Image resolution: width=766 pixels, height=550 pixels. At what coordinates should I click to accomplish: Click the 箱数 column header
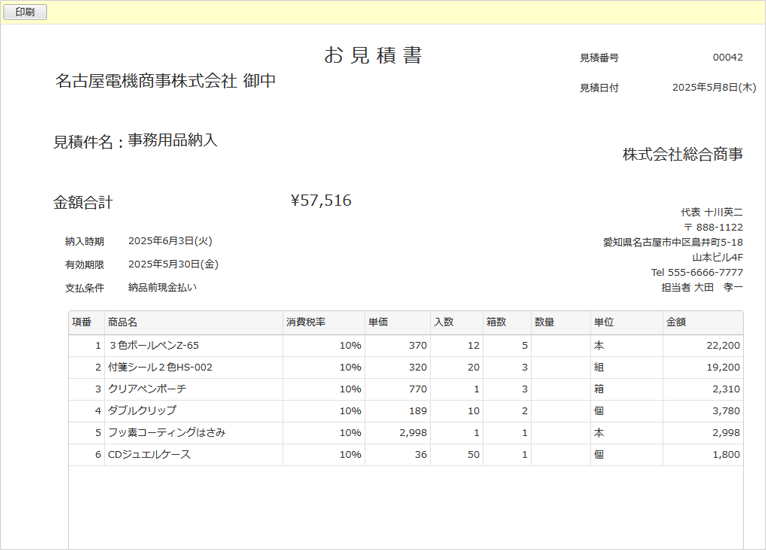pyautogui.click(x=496, y=322)
